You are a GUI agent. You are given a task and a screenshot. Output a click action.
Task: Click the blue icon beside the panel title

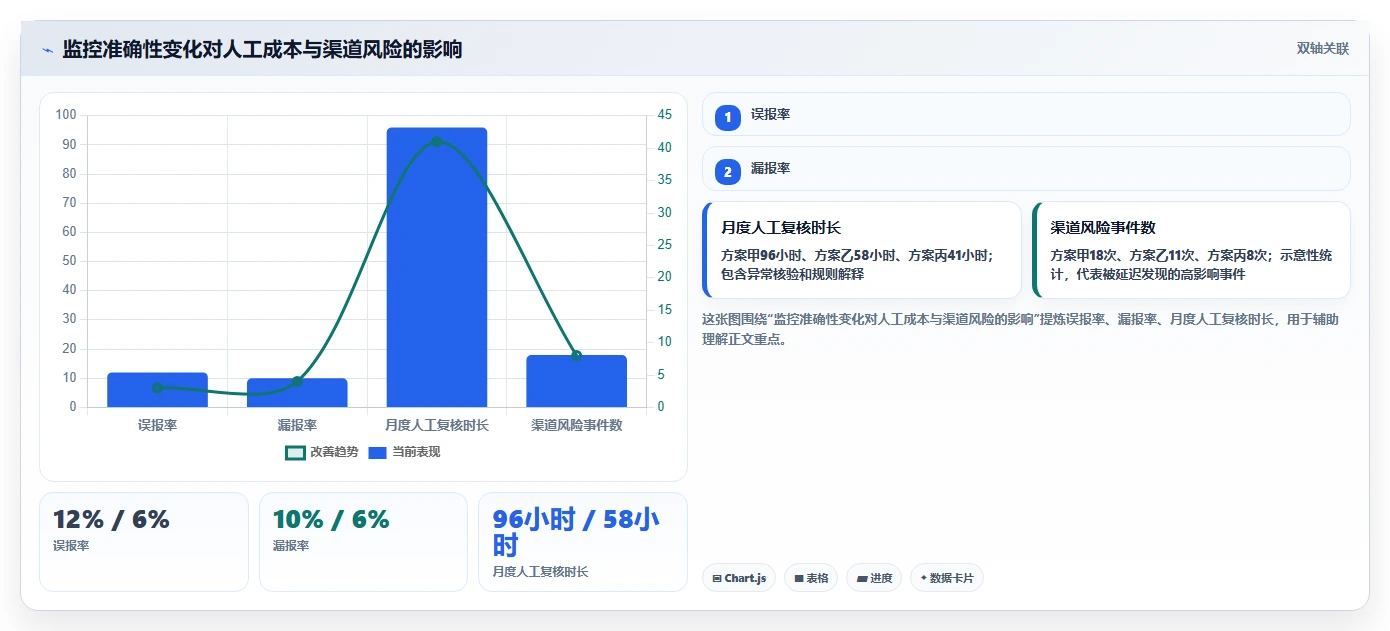pos(47,50)
